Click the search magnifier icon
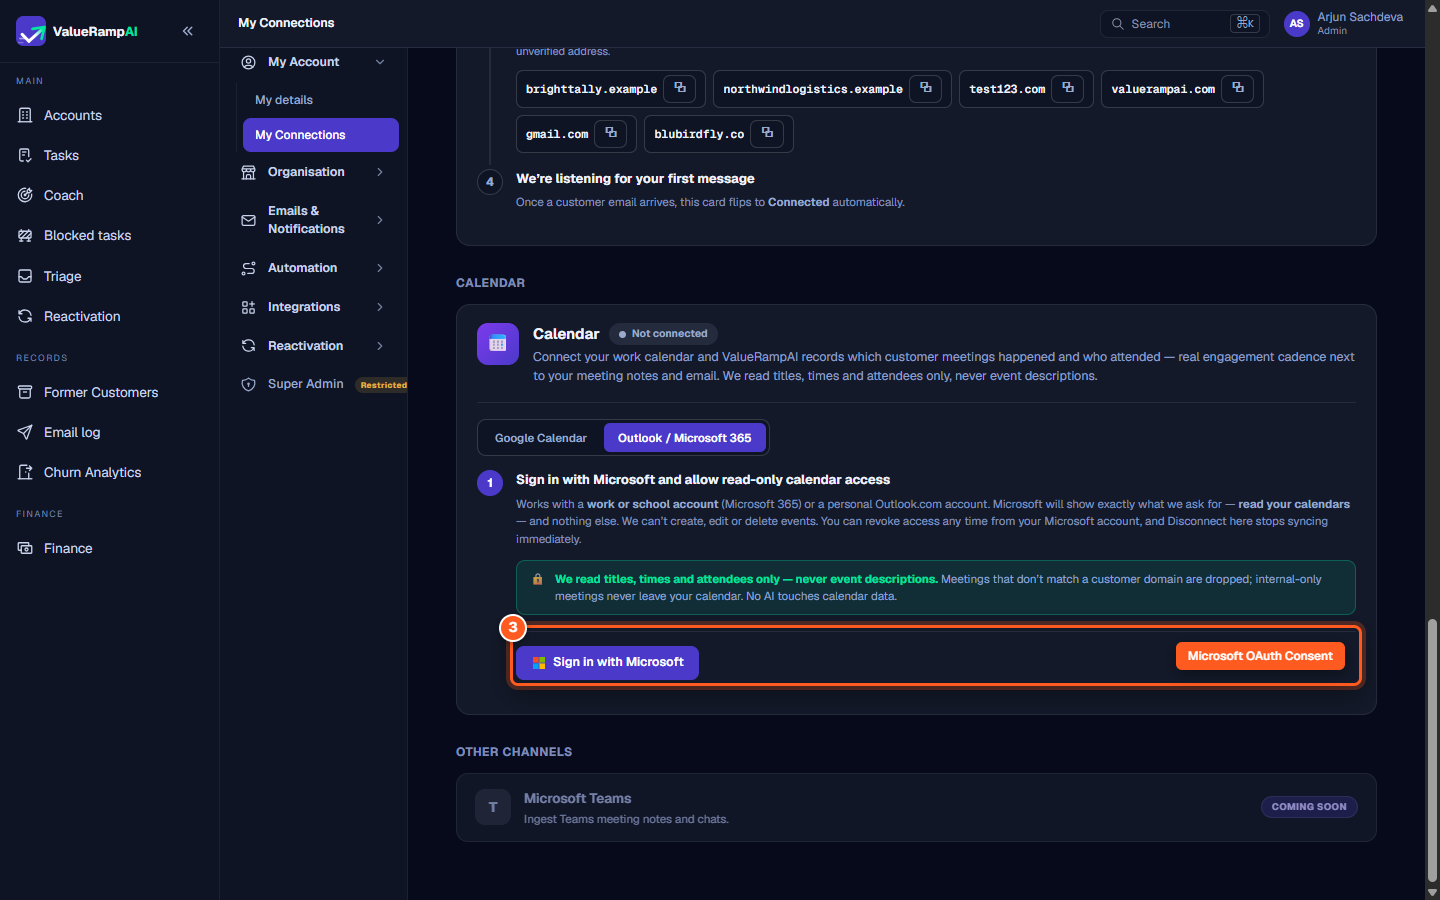The height and width of the screenshot is (900, 1440). (x=1118, y=24)
